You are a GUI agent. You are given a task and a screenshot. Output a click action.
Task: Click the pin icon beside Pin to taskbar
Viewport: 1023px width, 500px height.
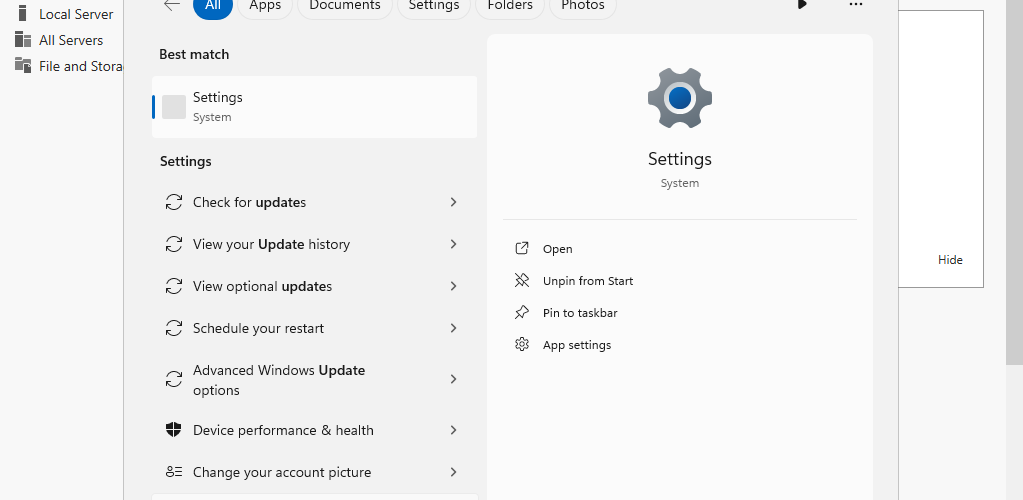(521, 313)
